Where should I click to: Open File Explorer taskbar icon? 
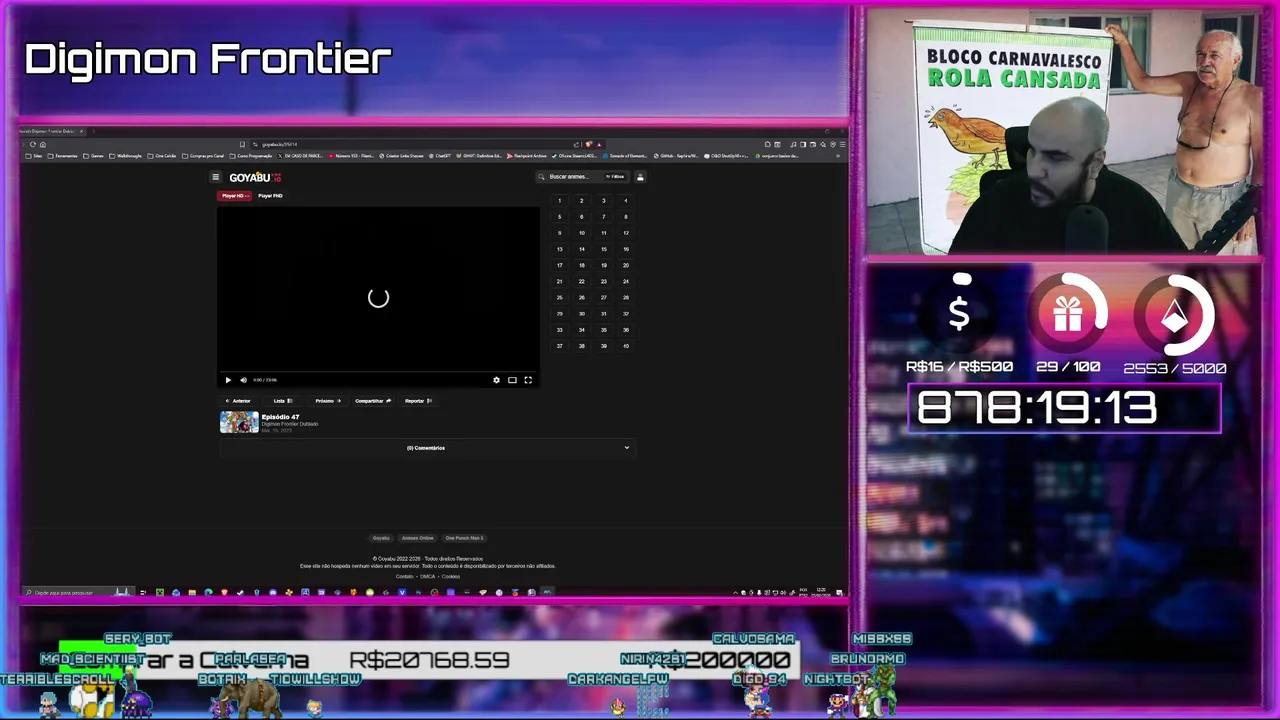192,592
